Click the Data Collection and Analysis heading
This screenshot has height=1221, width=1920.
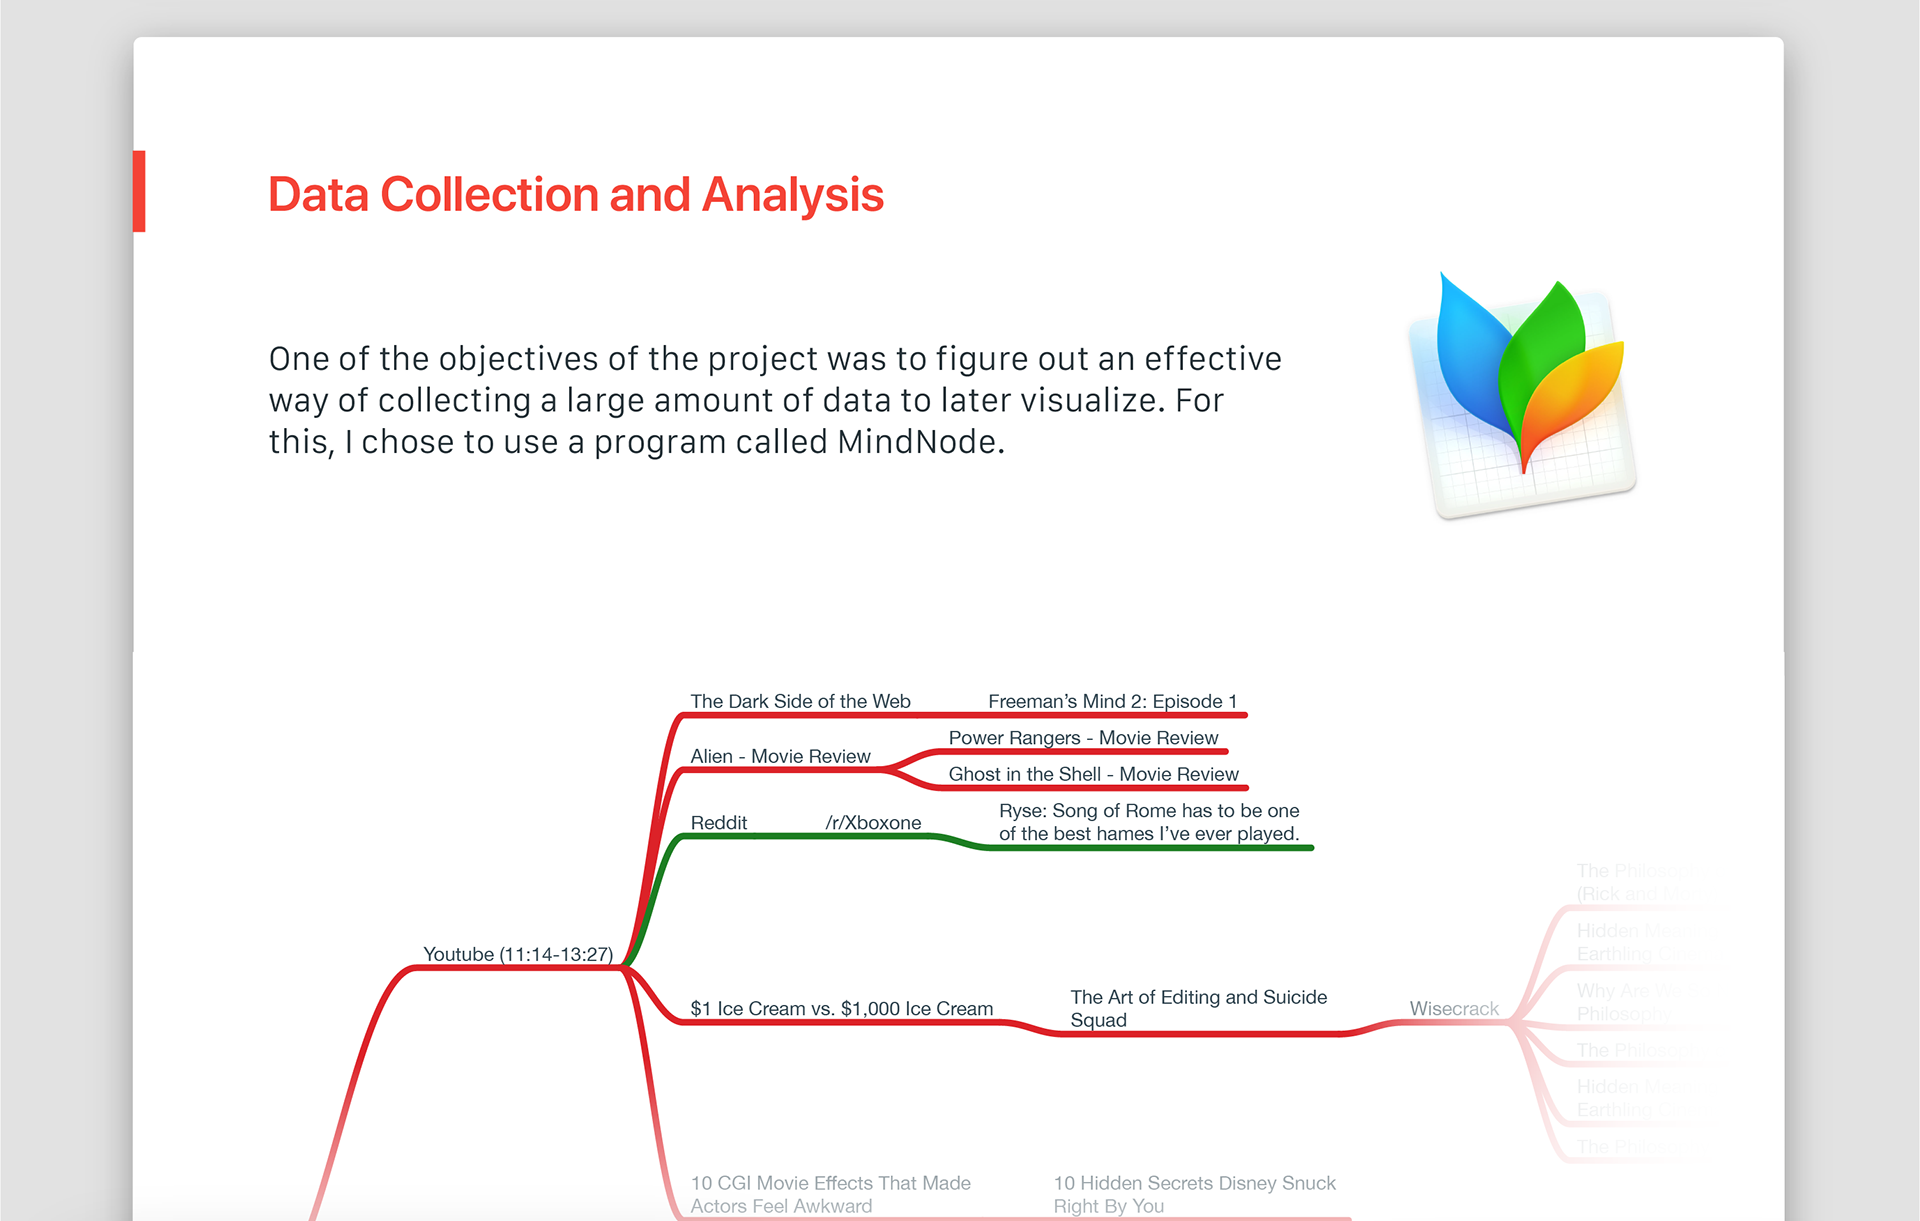[575, 194]
